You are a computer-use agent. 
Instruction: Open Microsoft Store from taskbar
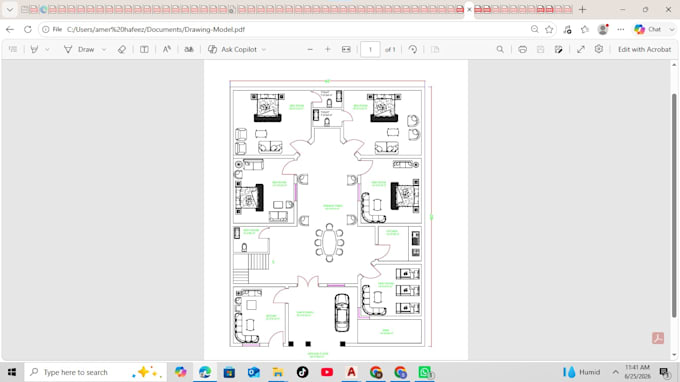click(229, 372)
